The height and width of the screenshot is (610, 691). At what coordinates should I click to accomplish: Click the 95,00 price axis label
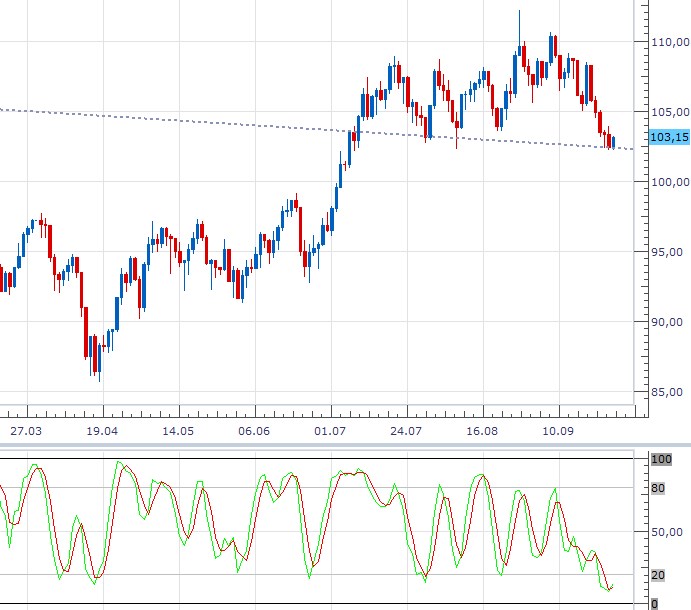[x=668, y=252]
